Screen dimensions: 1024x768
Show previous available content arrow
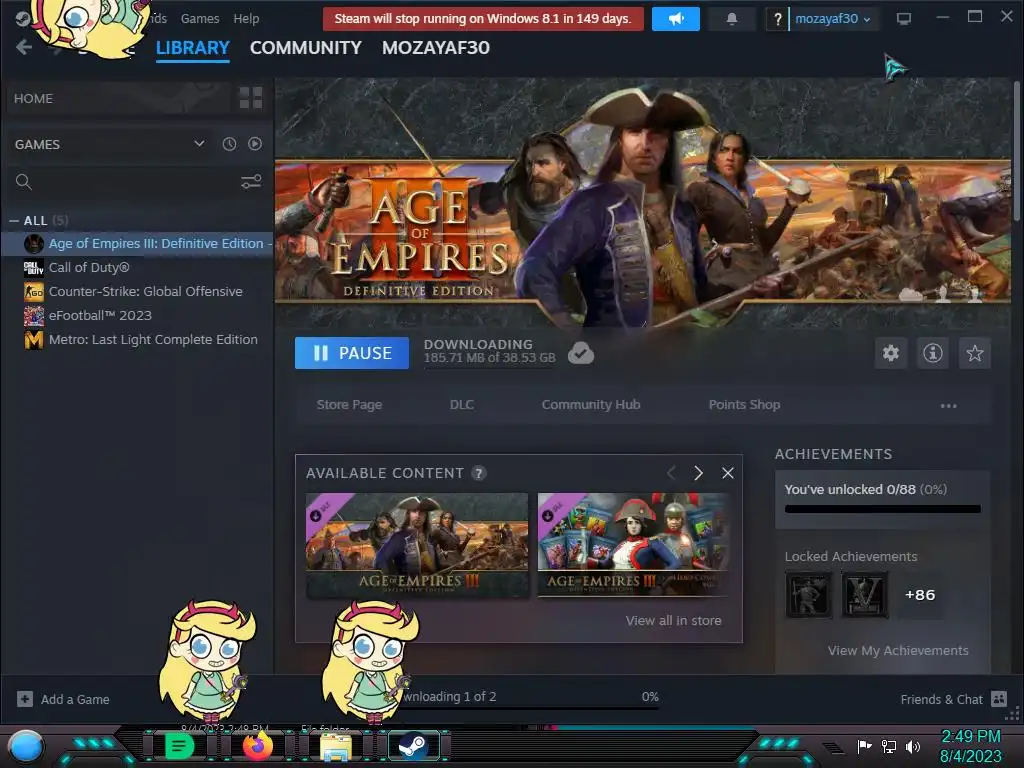pos(671,473)
